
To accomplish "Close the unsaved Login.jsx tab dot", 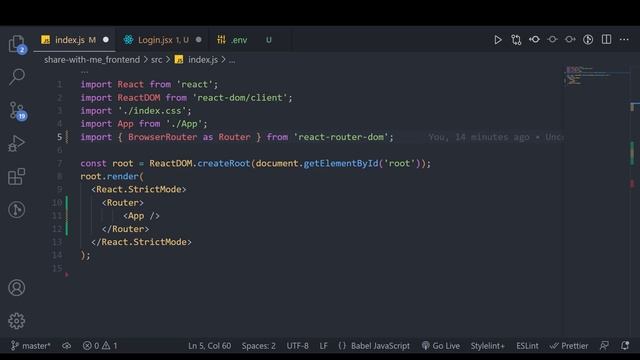I will [198, 40].
